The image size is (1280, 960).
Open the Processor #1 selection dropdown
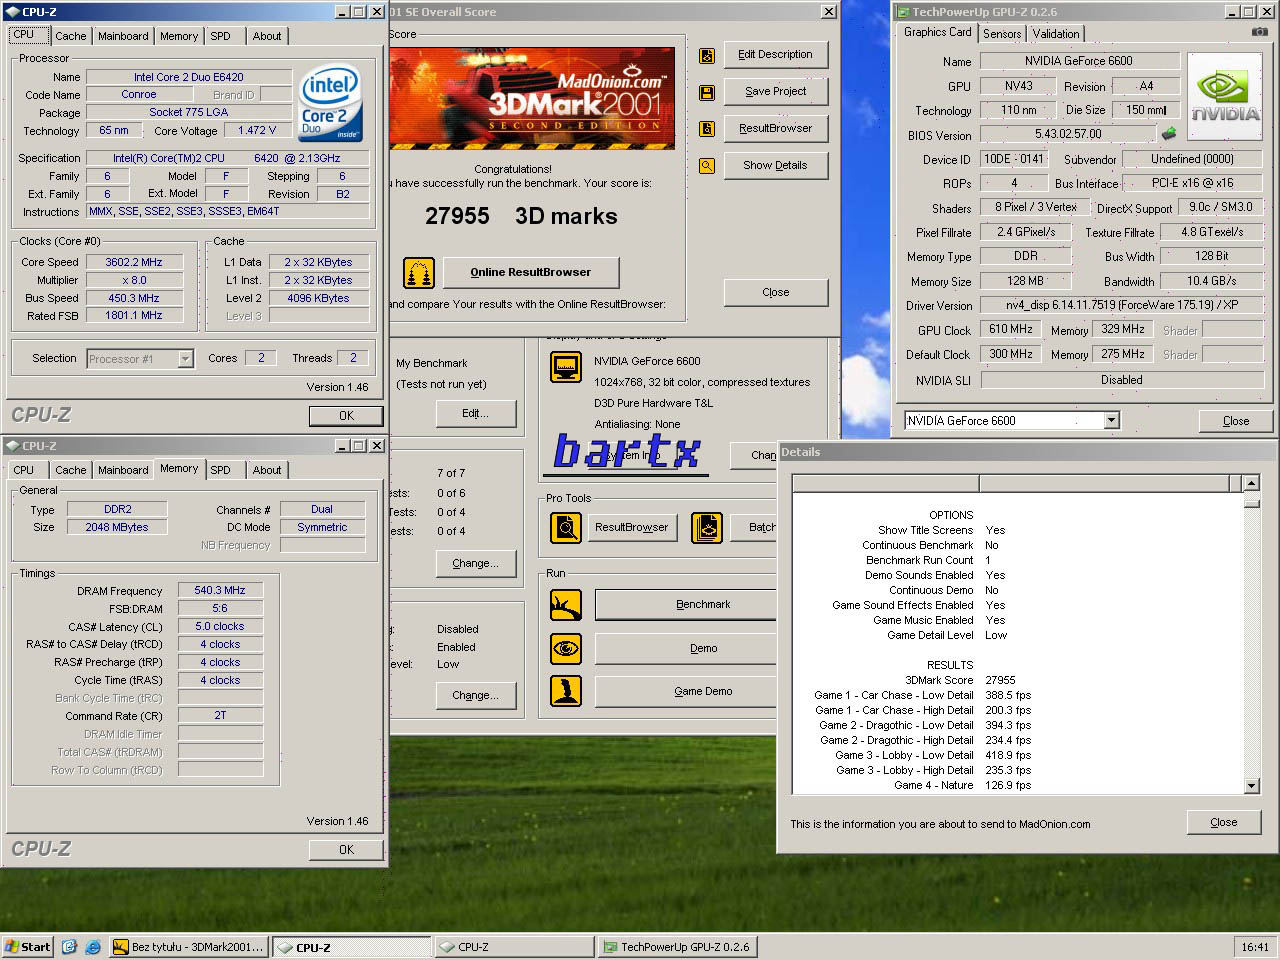pyautogui.click(x=185, y=358)
